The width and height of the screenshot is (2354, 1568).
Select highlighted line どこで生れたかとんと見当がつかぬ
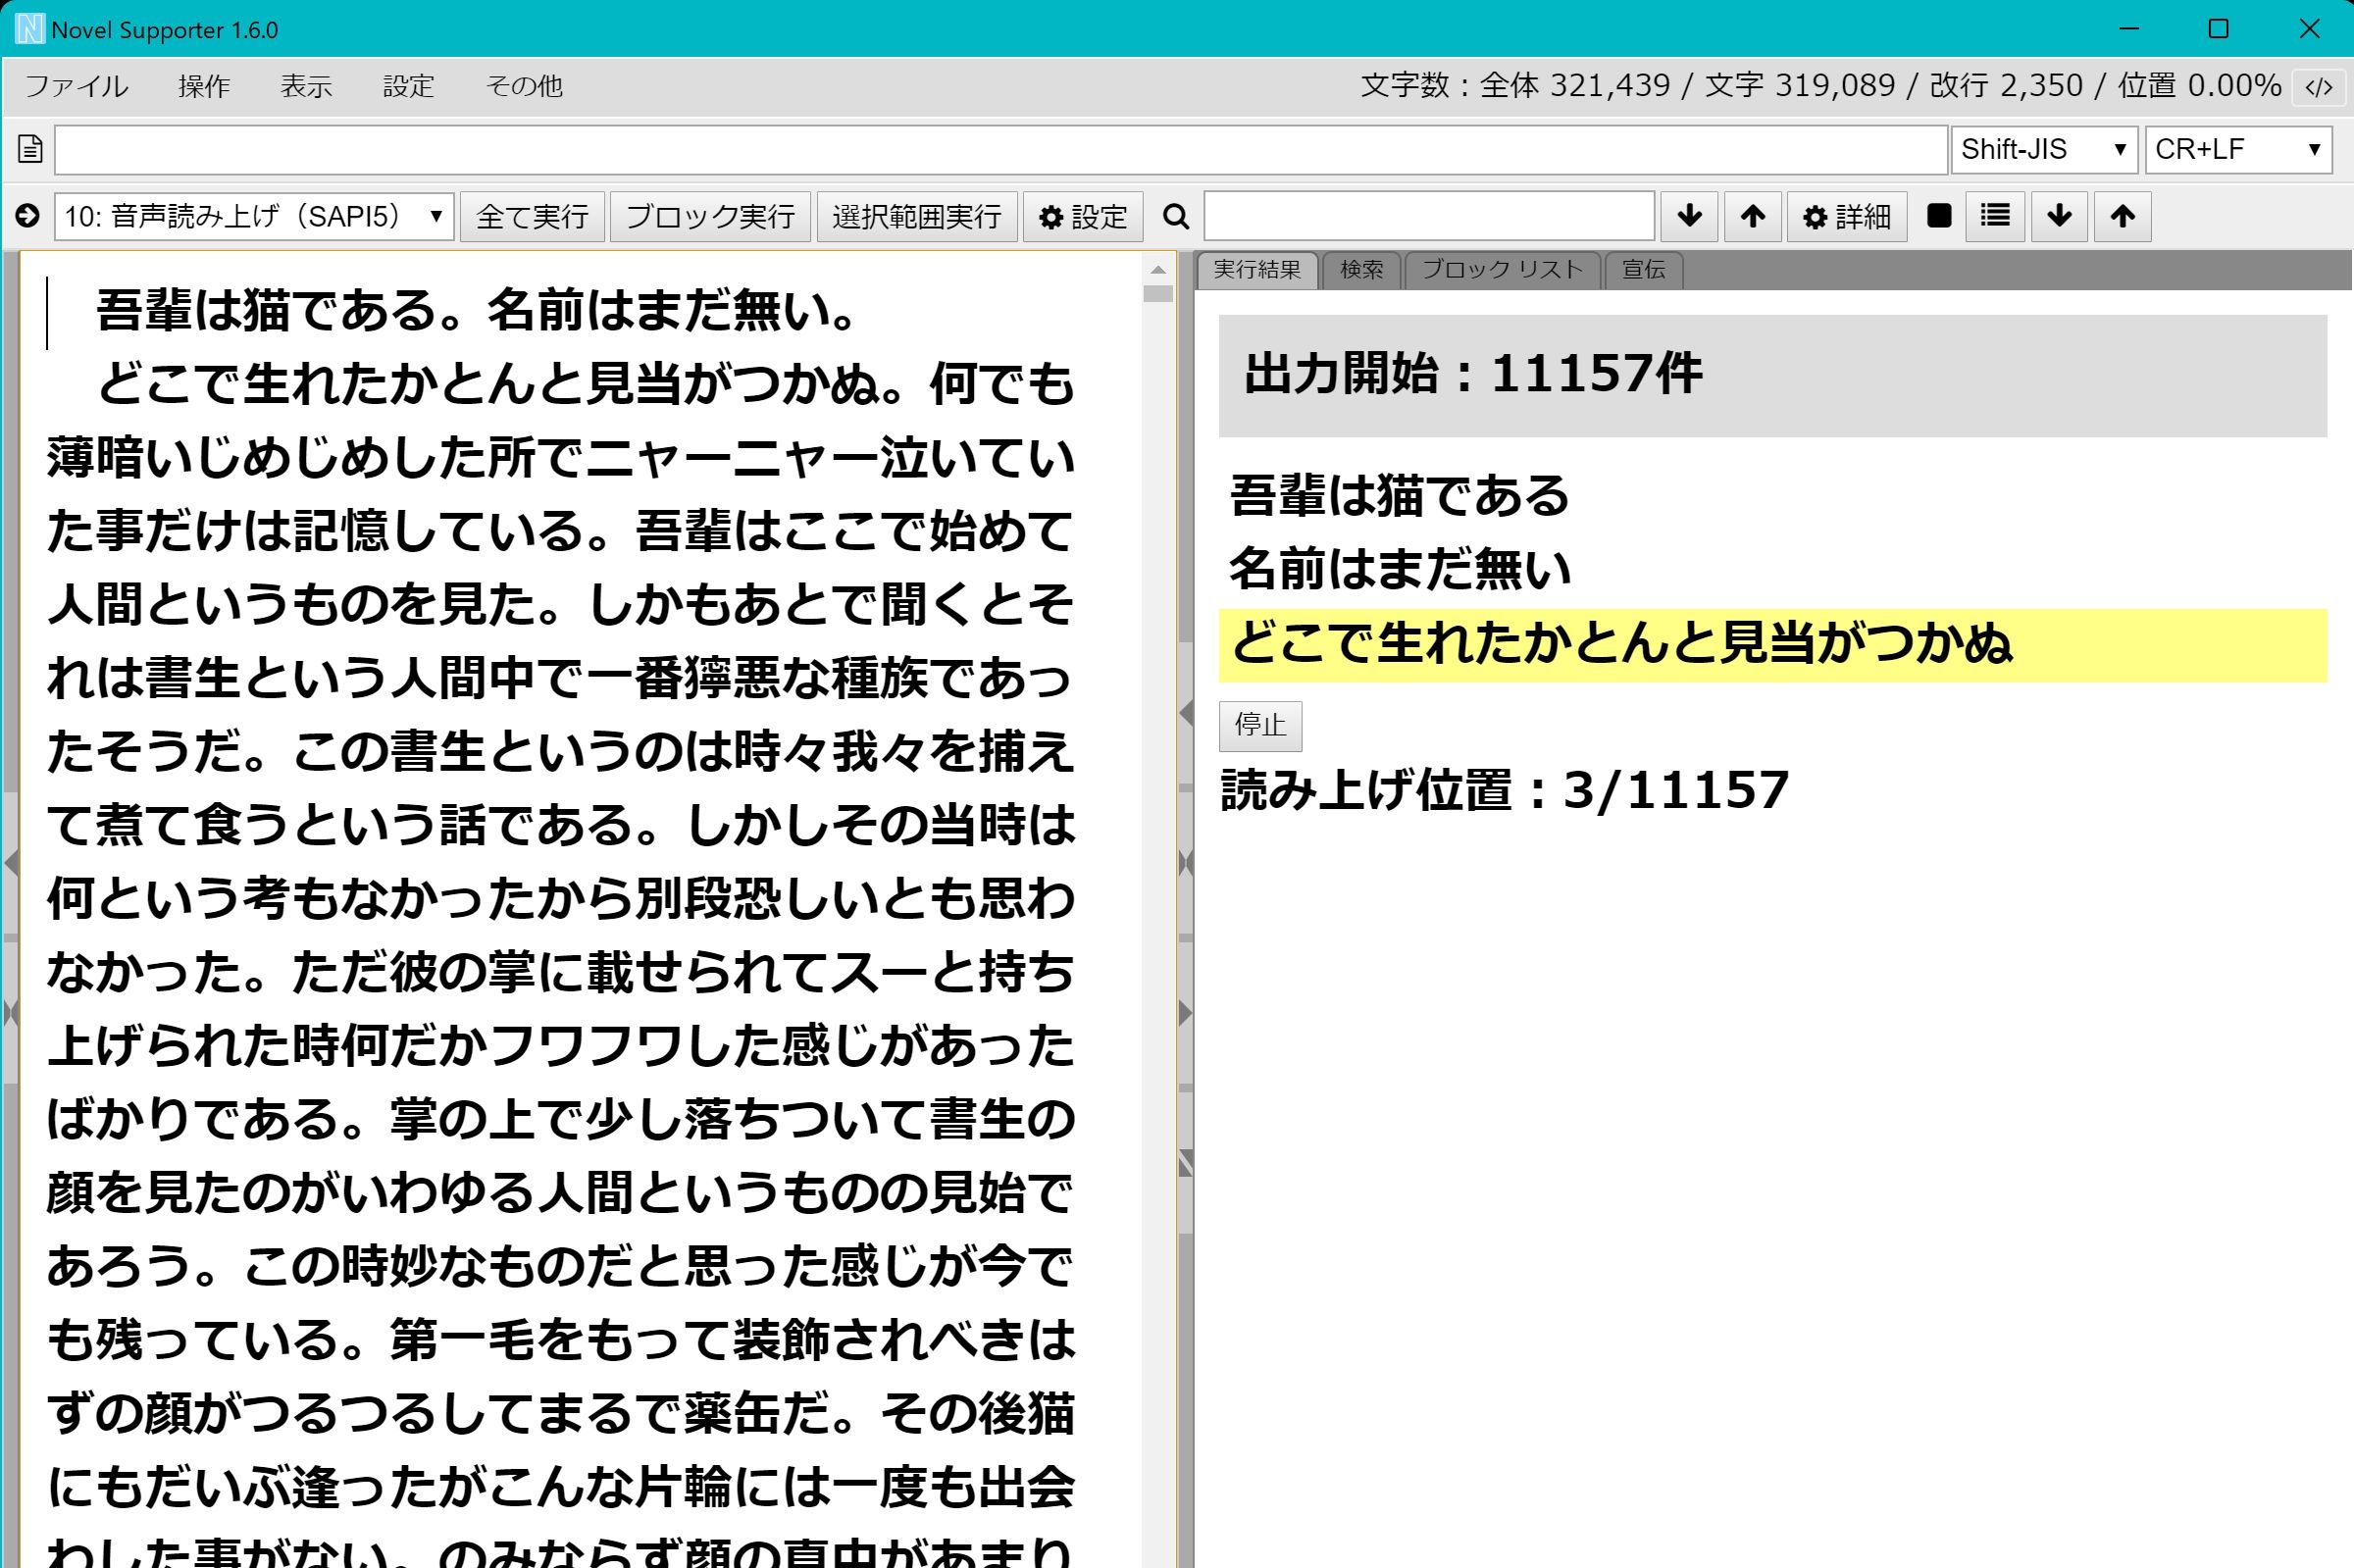click(1772, 645)
